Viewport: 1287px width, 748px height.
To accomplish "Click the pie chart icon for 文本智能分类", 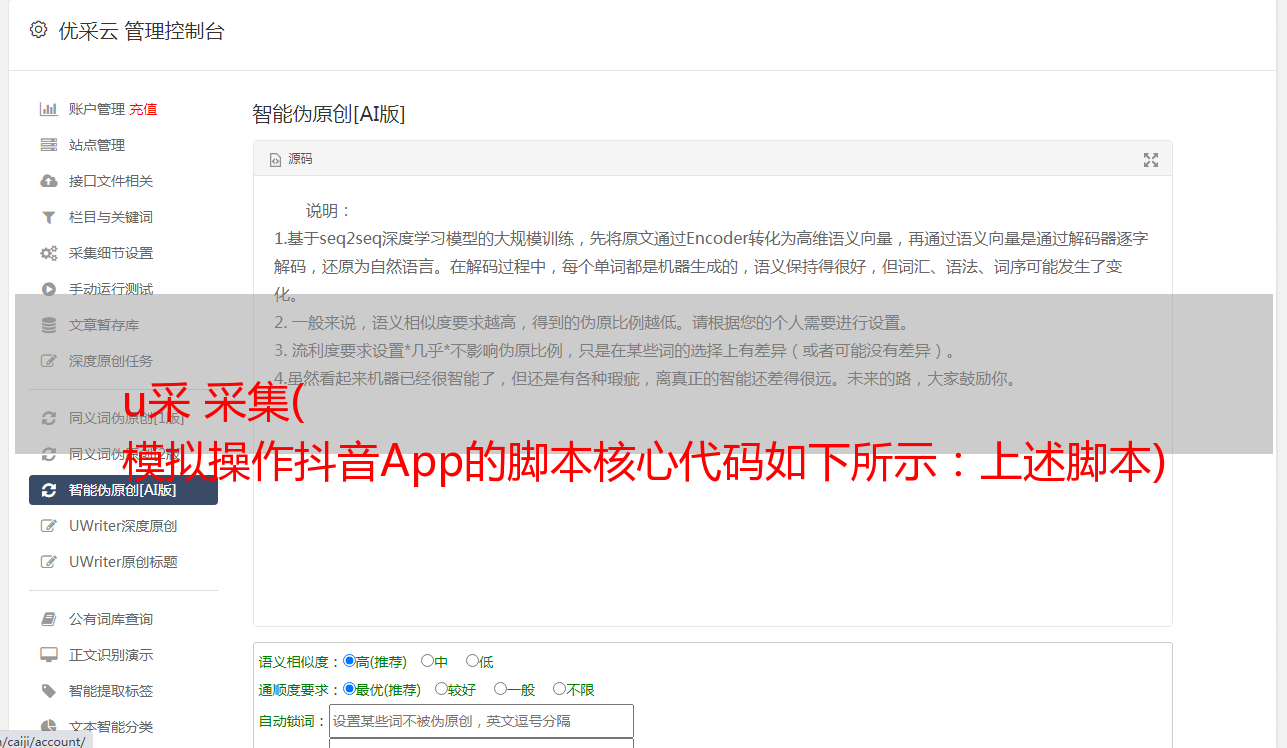I will tap(48, 727).
